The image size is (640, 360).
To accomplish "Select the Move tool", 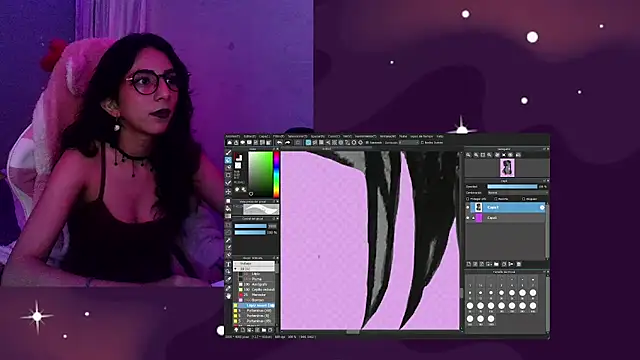I will tap(228, 191).
